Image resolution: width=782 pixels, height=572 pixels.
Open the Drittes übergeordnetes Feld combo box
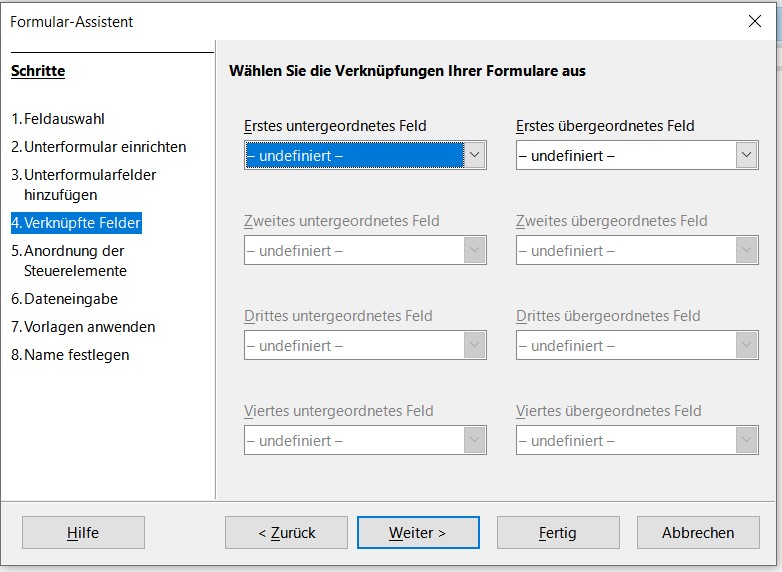(637, 346)
